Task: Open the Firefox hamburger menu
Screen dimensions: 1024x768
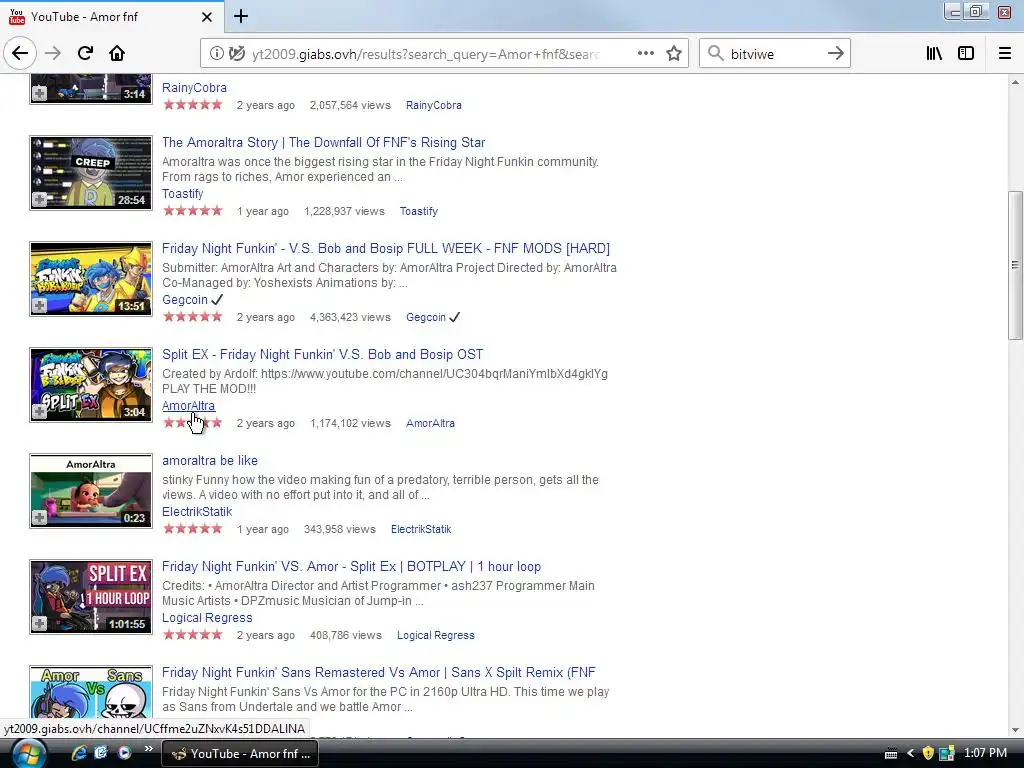Action: (1005, 54)
